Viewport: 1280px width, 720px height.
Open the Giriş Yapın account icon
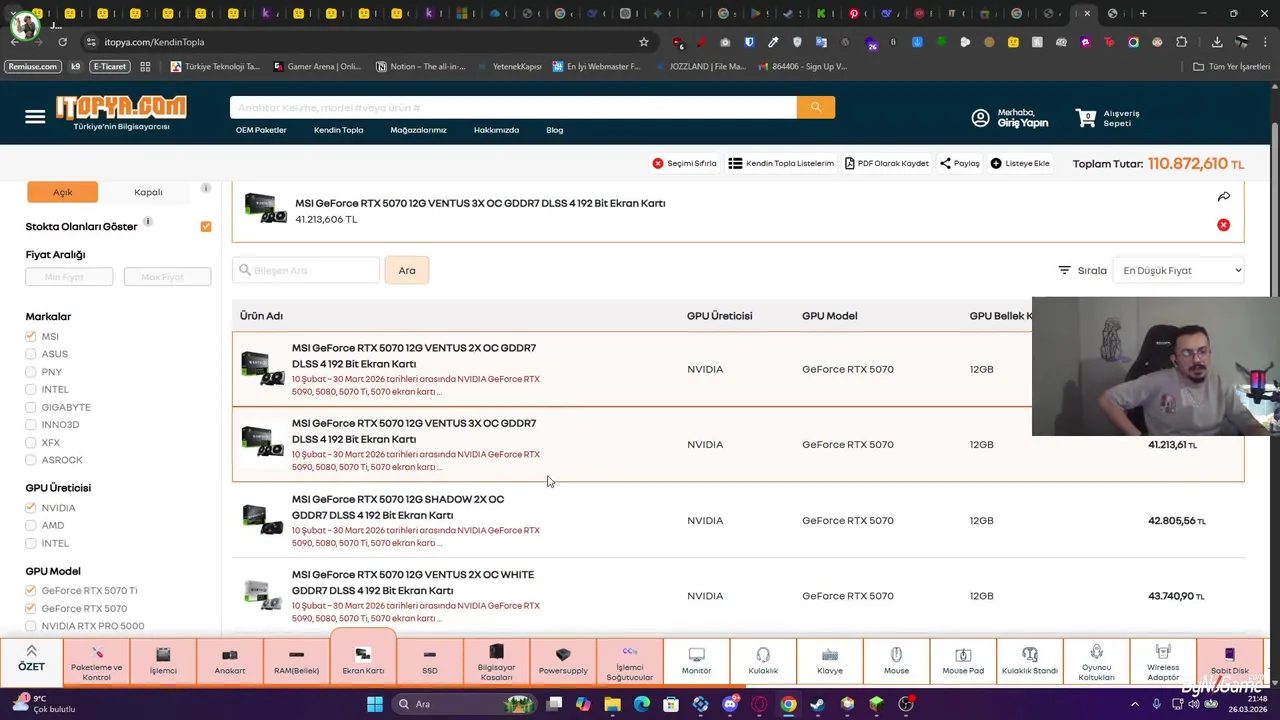click(x=981, y=118)
